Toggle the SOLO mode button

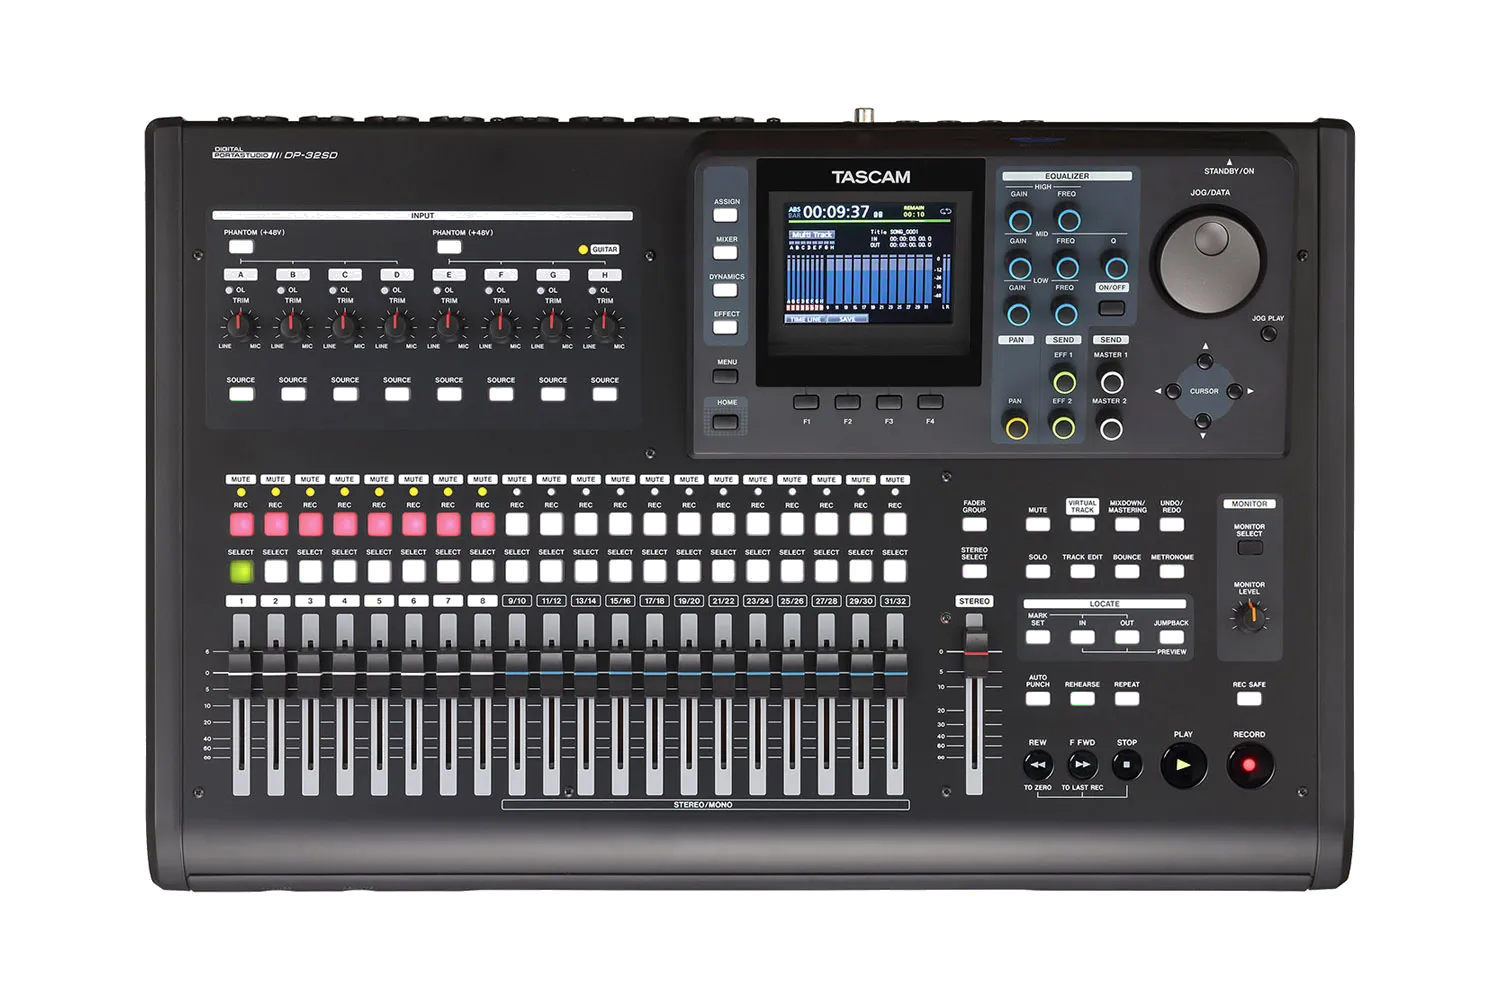[1038, 571]
